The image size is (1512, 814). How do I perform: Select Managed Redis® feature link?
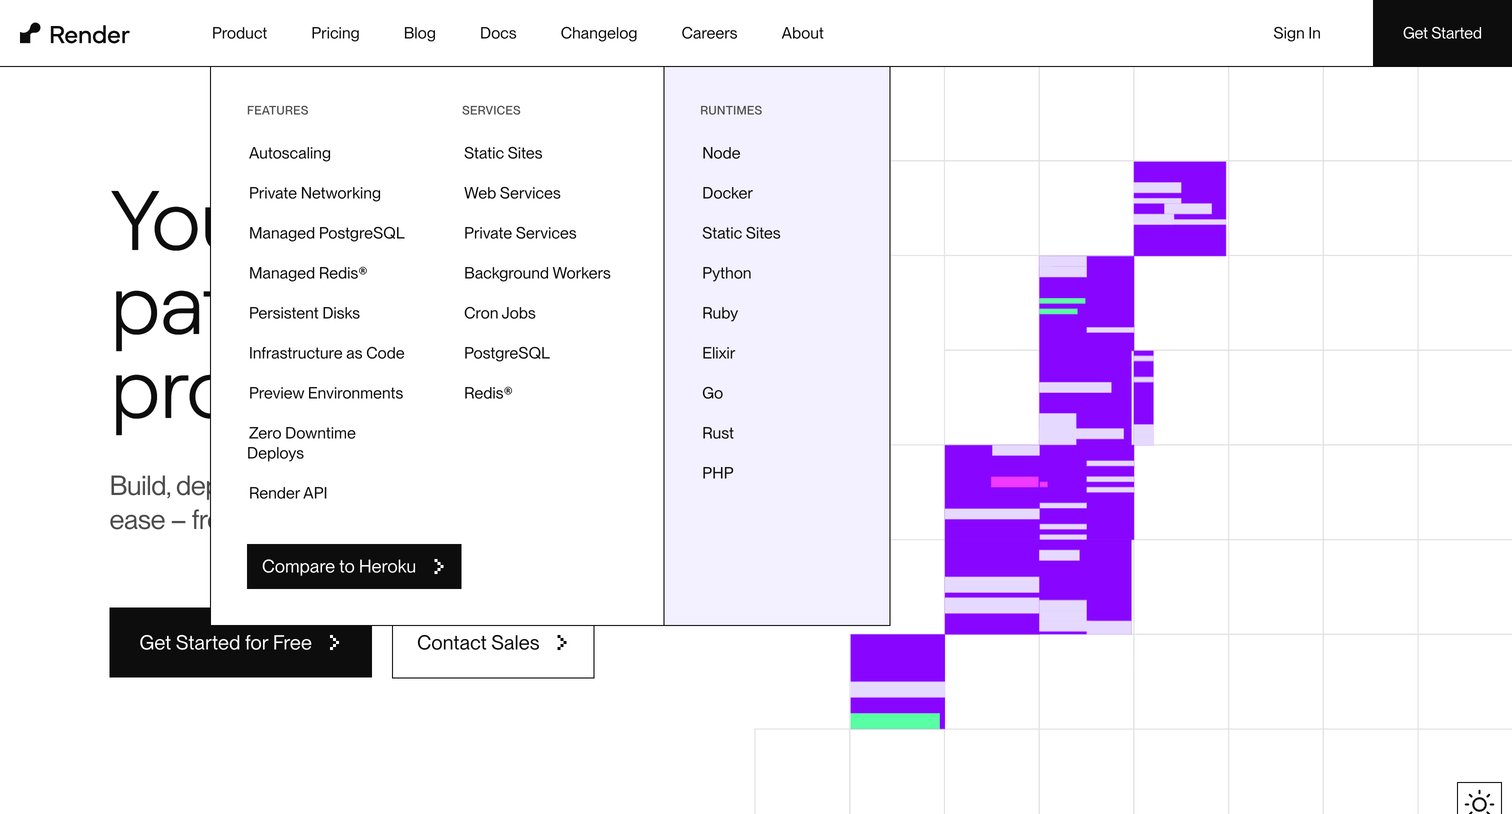click(308, 273)
